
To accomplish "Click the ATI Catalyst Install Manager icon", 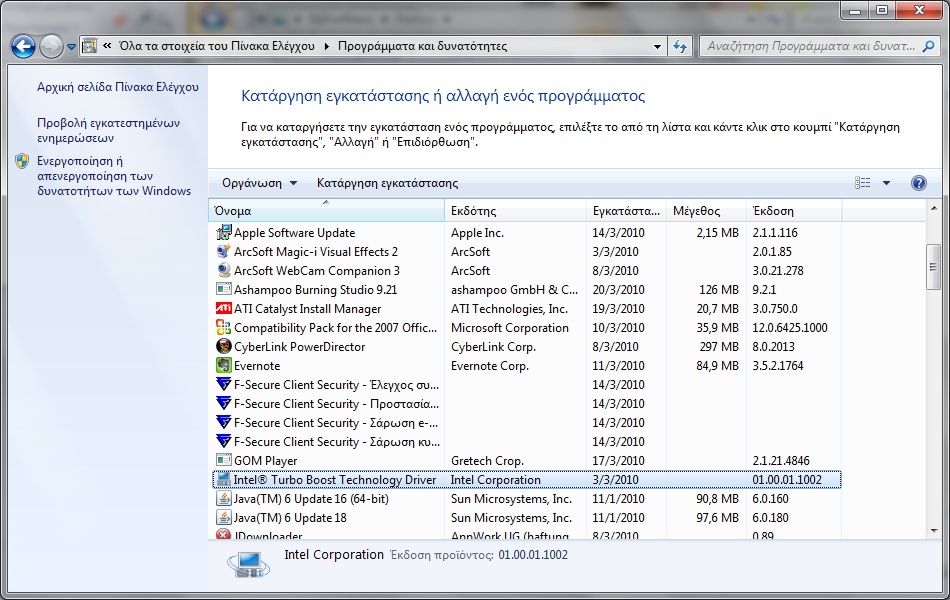I will pos(224,309).
